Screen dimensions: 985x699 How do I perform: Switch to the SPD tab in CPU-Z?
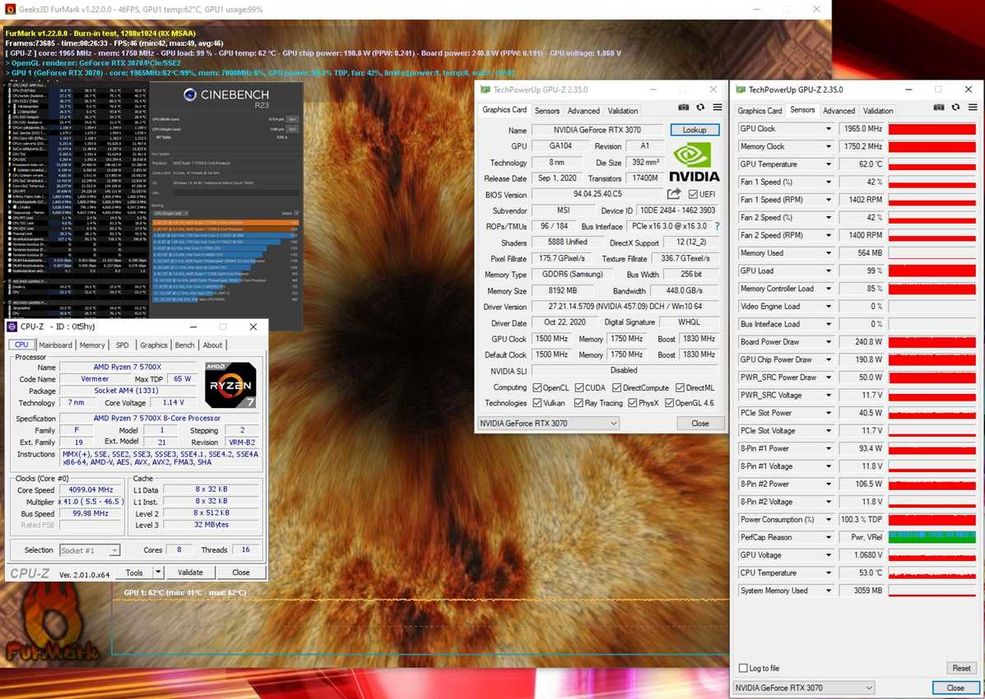pyautogui.click(x=122, y=345)
